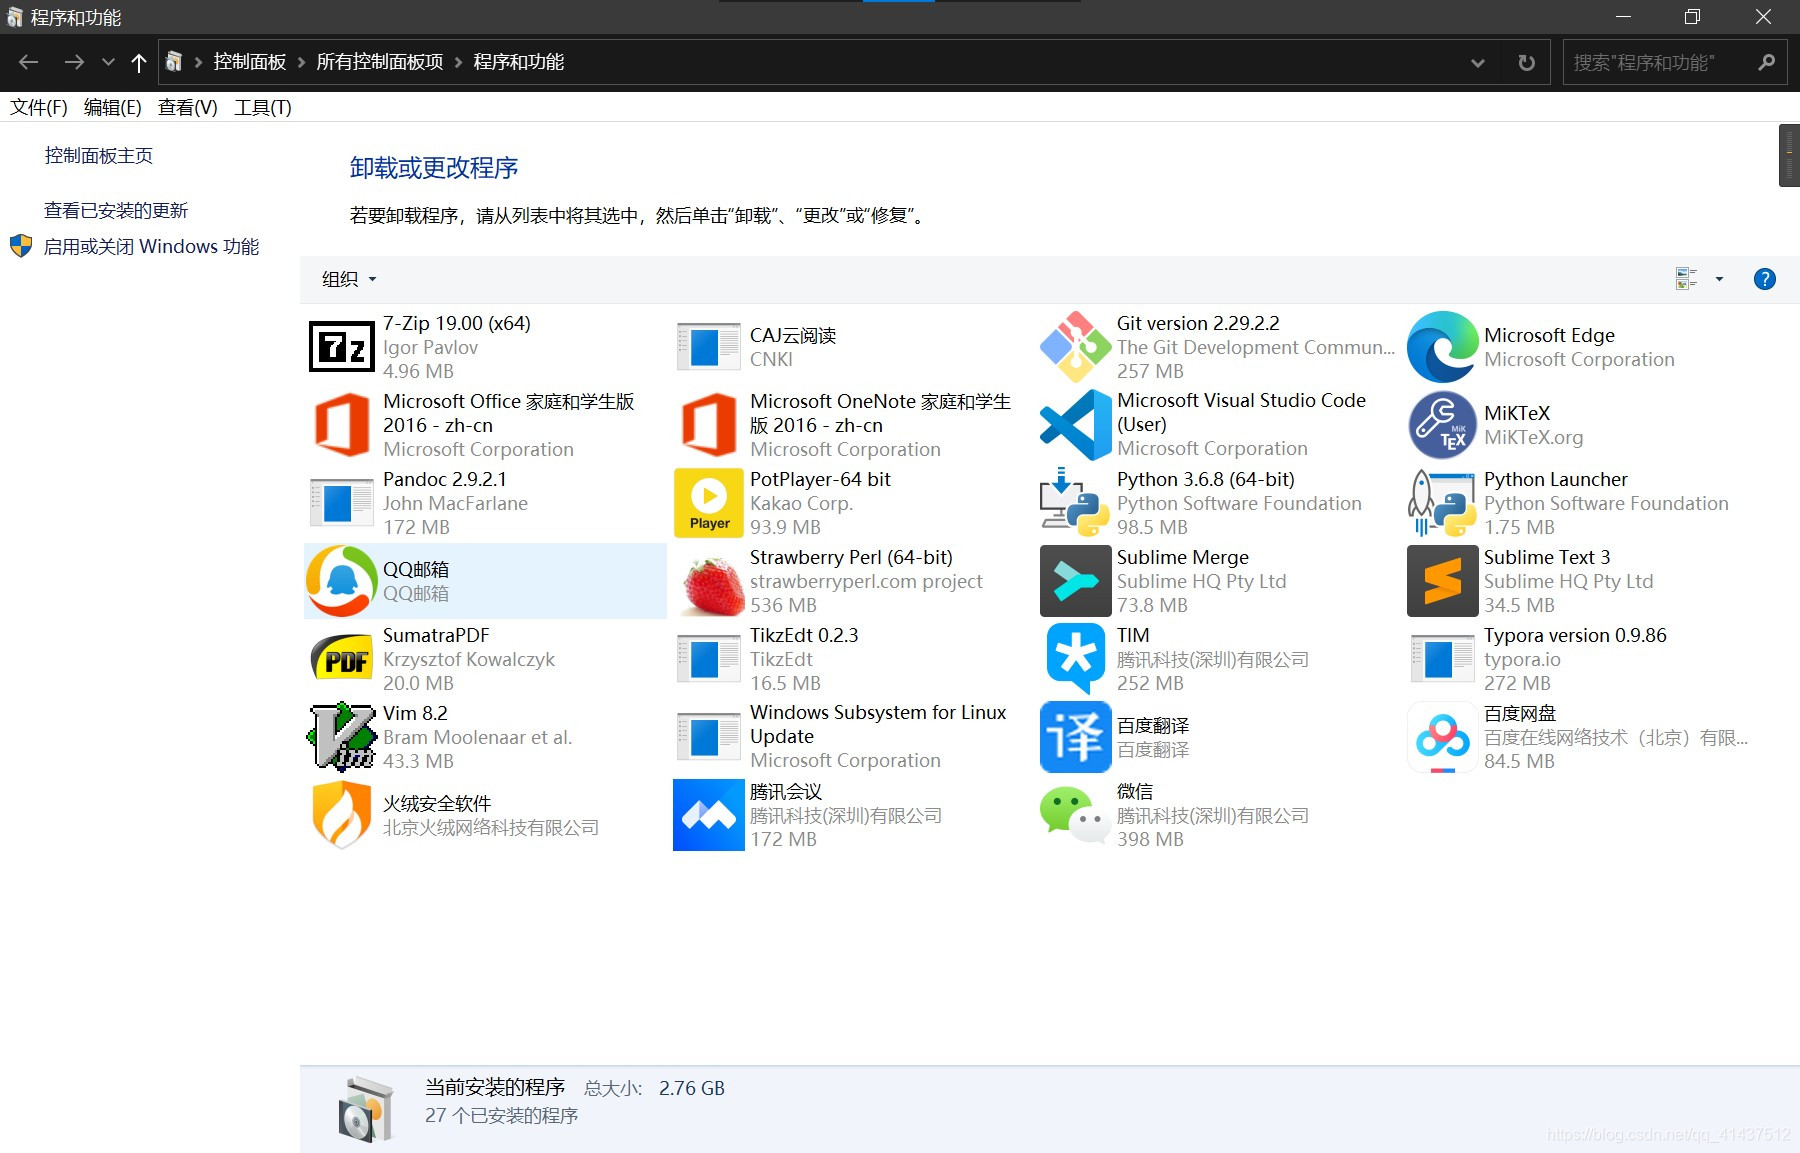This screenshot has width=1800, height=1153.
Task: Select the Microsoft Office 2016 icon
Action: 342,425
